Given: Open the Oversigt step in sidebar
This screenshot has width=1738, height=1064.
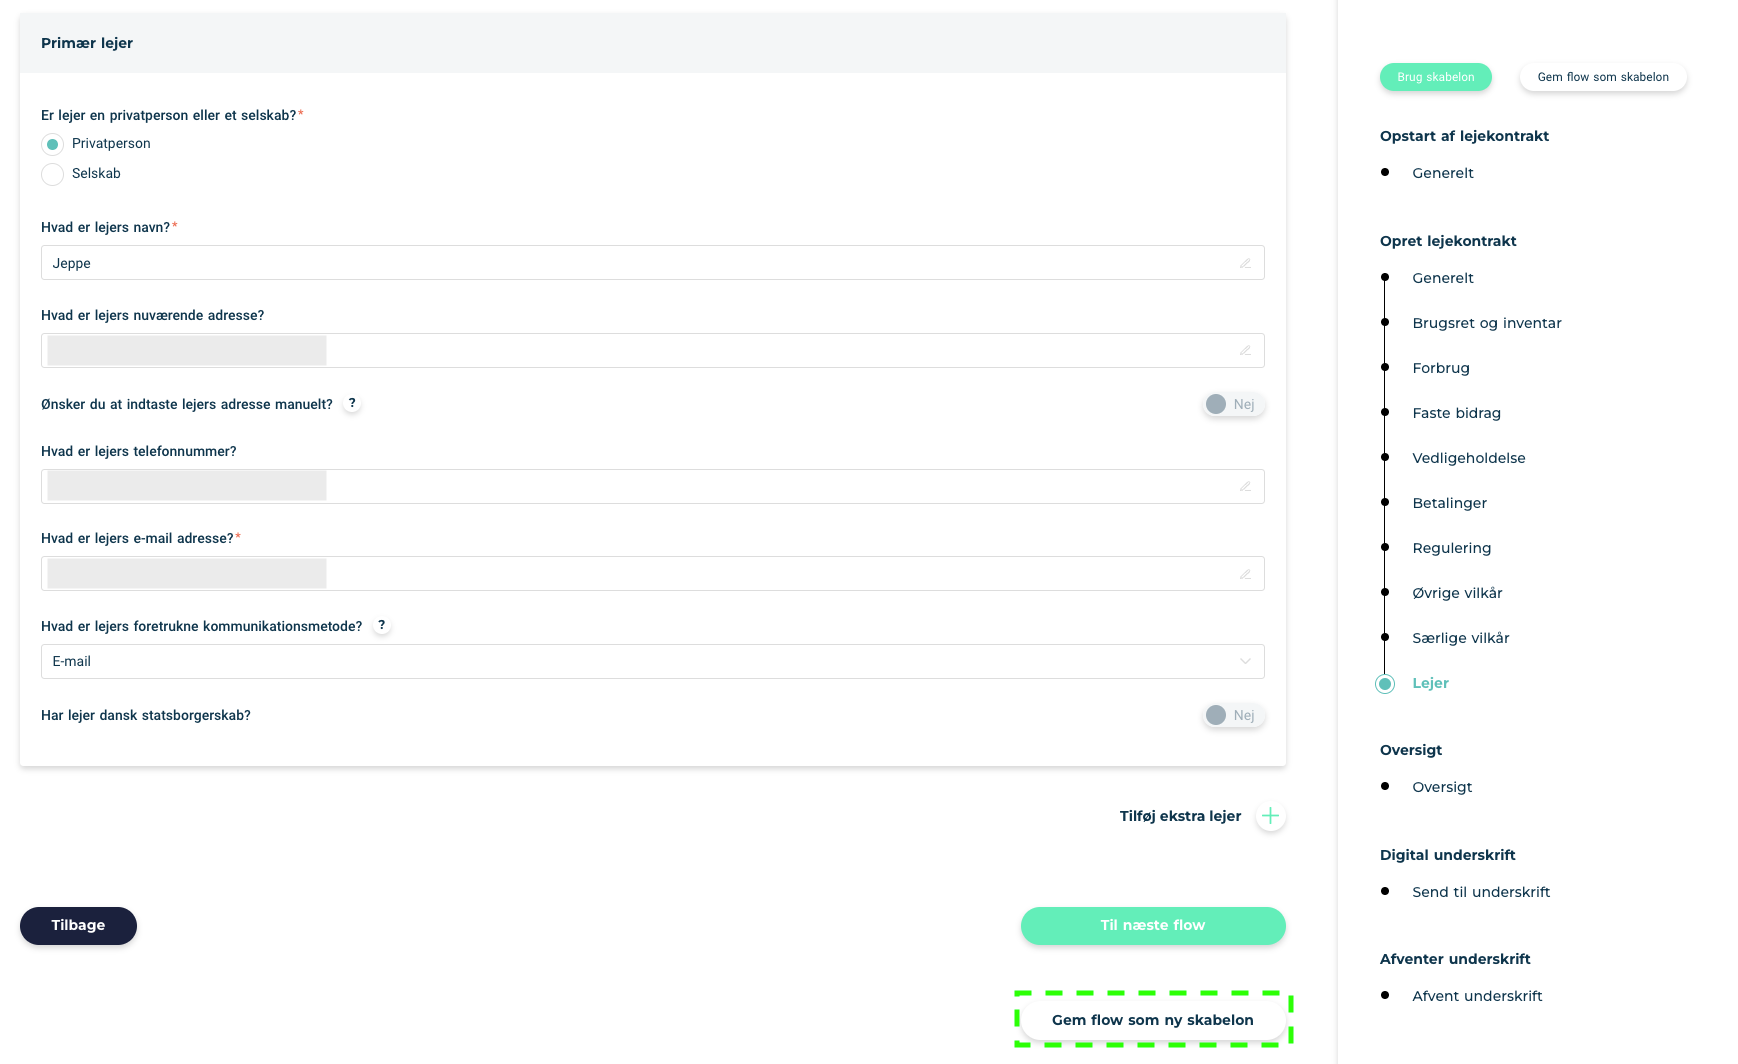Looking at the screenshot, I should (x=1442, y=787).
